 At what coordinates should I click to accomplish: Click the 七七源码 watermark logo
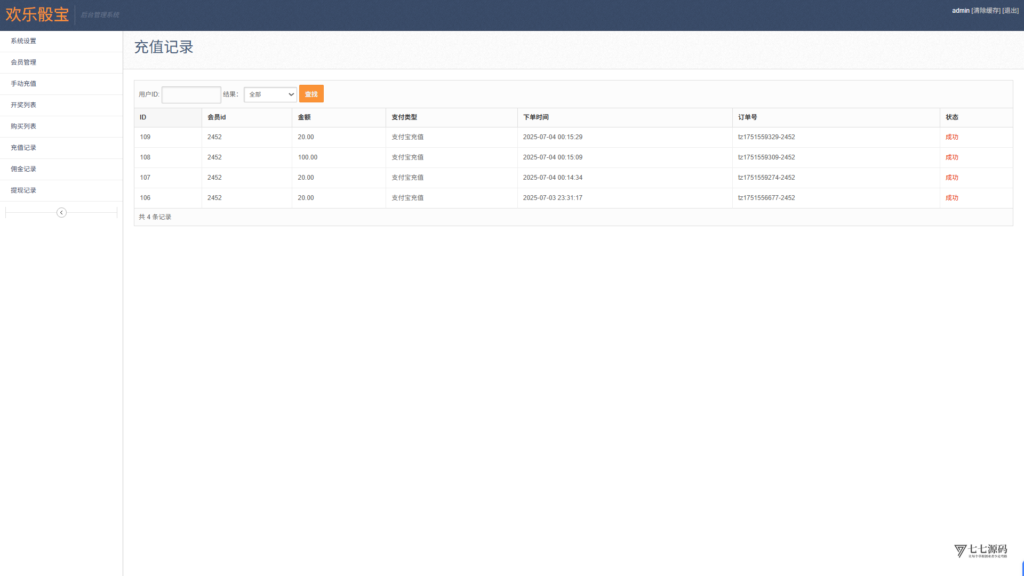(980, 551)
